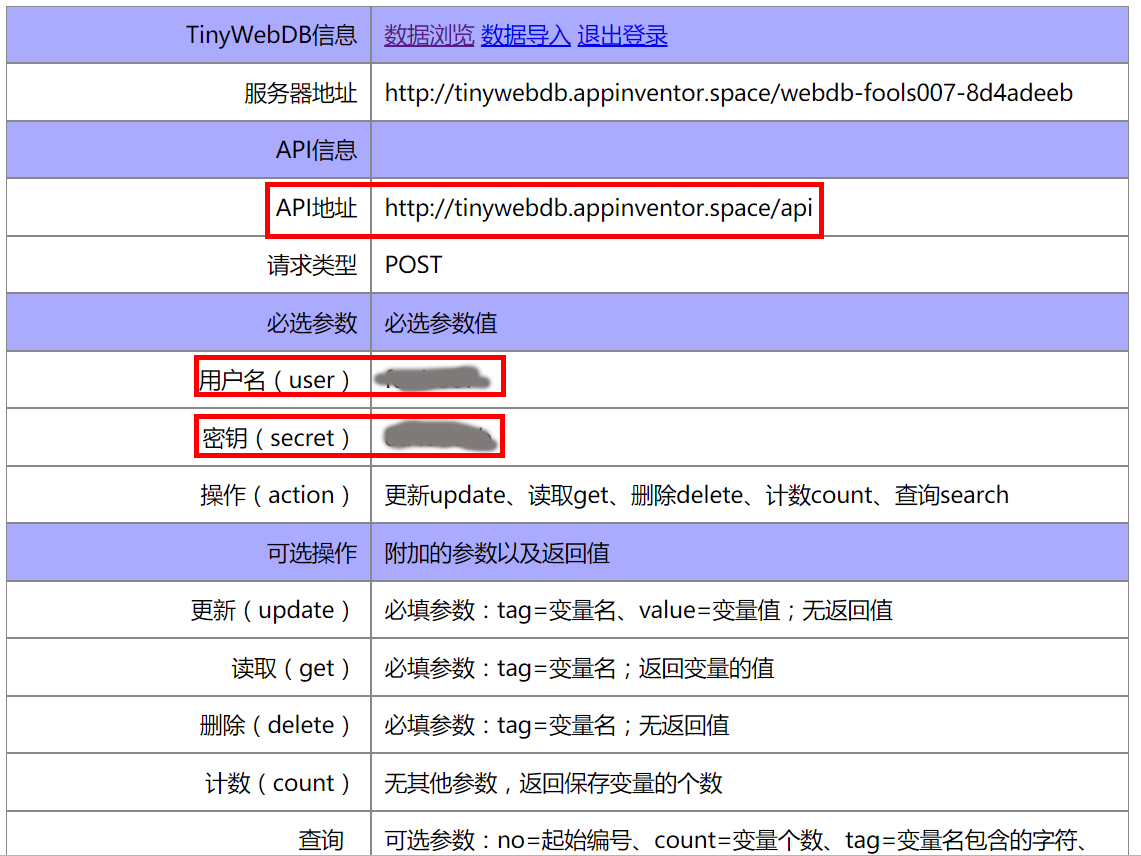1141x856 pixels.
Task: Click the 删除（delete）label
Action: (x=277, y=725)
